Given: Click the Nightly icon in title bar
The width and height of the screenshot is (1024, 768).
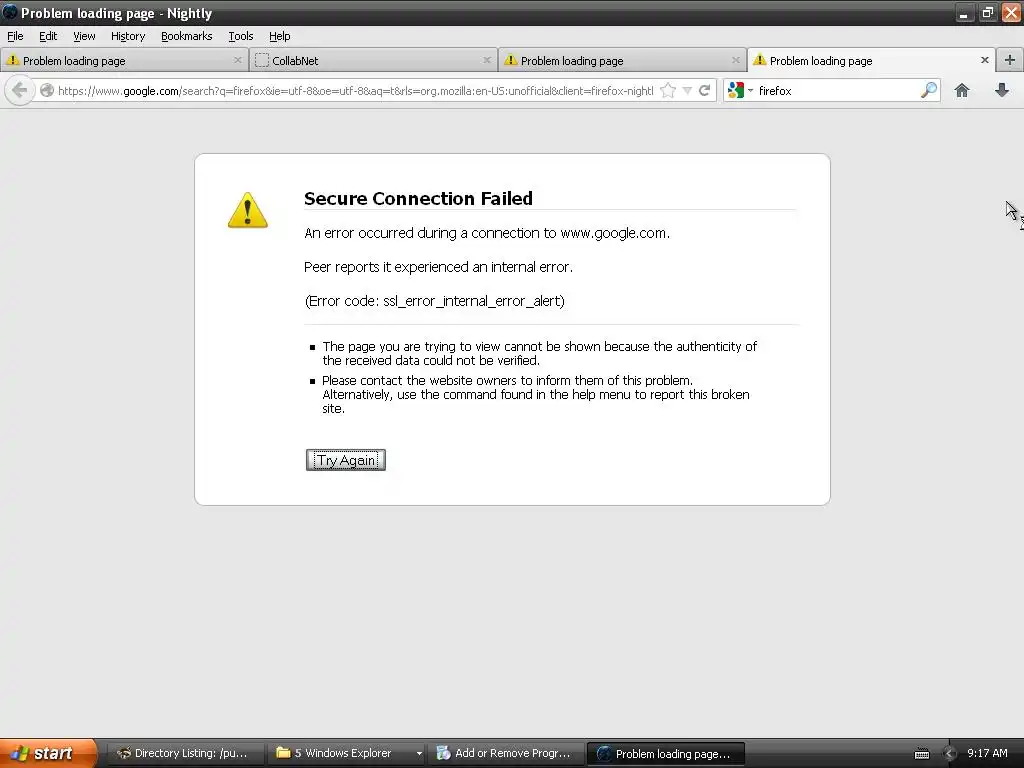Looking at the screenshot, I should 10,12.
